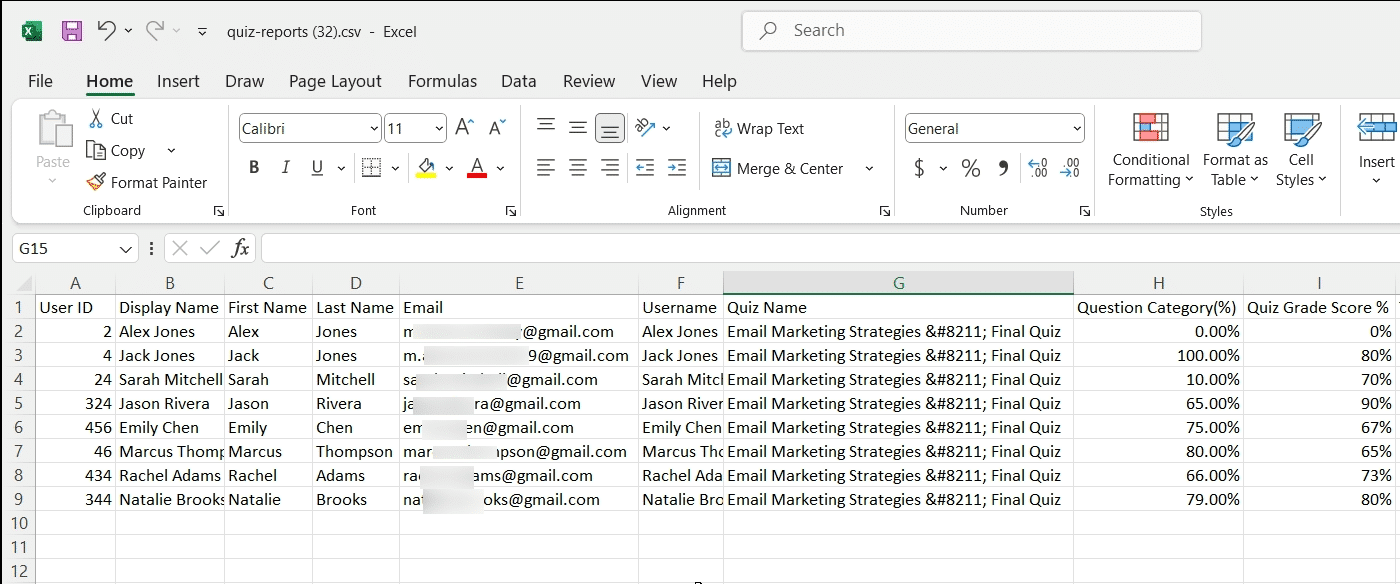Apply yellow fill color bucket
Viewport: 1400px width, 584px height.
(x=426, y=168)
